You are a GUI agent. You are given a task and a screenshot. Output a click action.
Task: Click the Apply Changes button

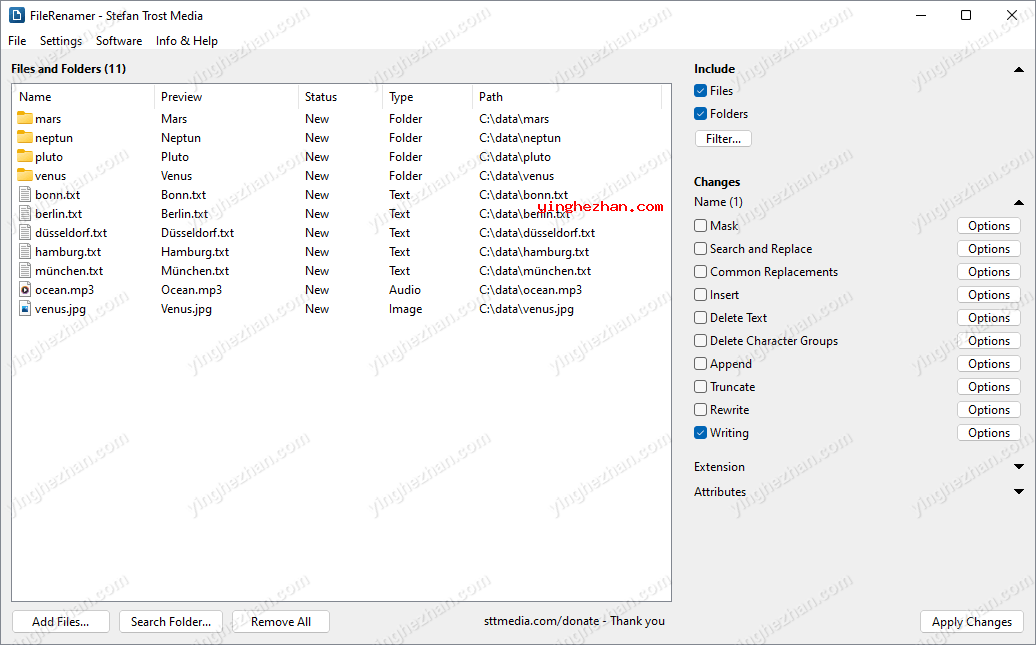click(971, 622)
